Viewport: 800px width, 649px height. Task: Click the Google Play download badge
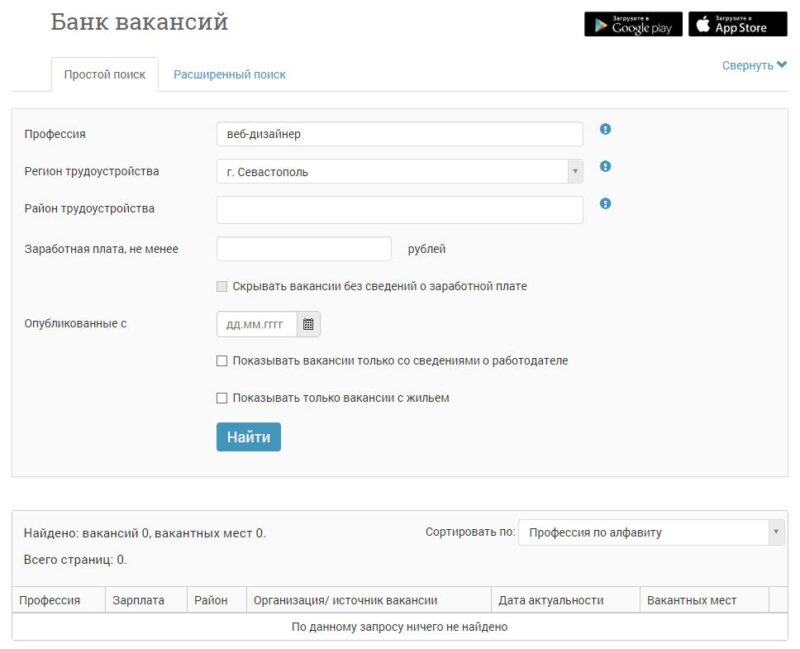pos(633,24)
